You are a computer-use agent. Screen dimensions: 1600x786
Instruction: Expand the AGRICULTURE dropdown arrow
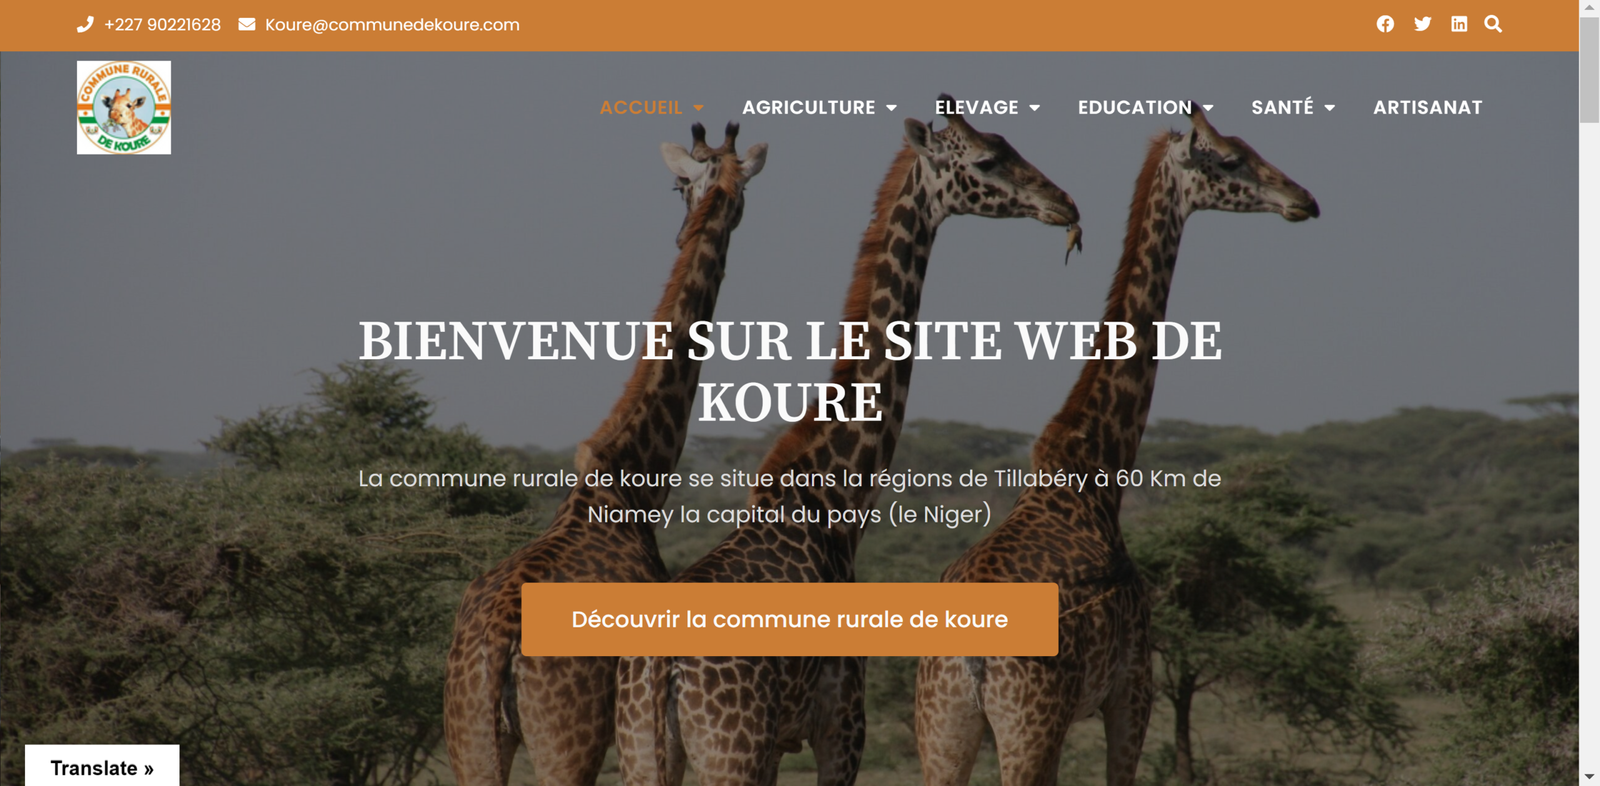tap(891, 108)
